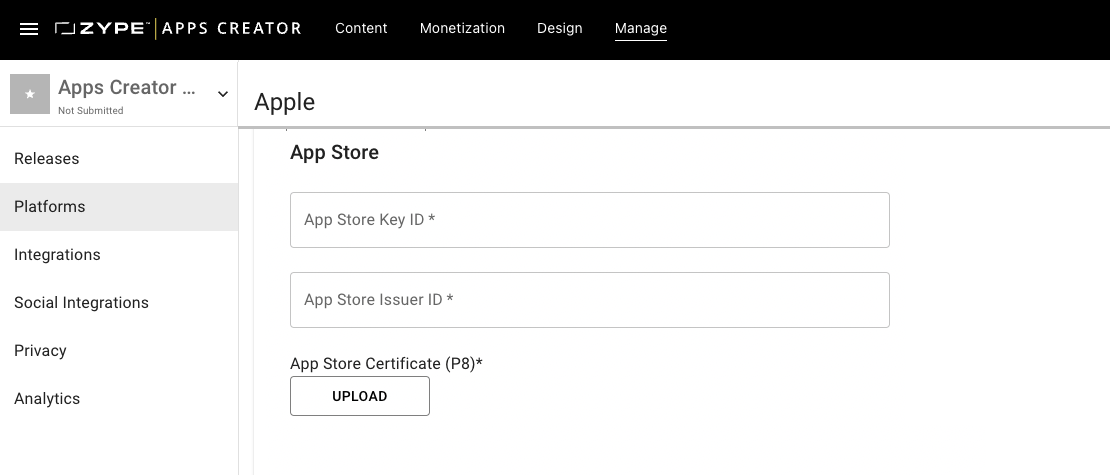Open Privacy in sidebar
Image resolution: width=1110 pixels, height=475 pixels.
point(119,351)
